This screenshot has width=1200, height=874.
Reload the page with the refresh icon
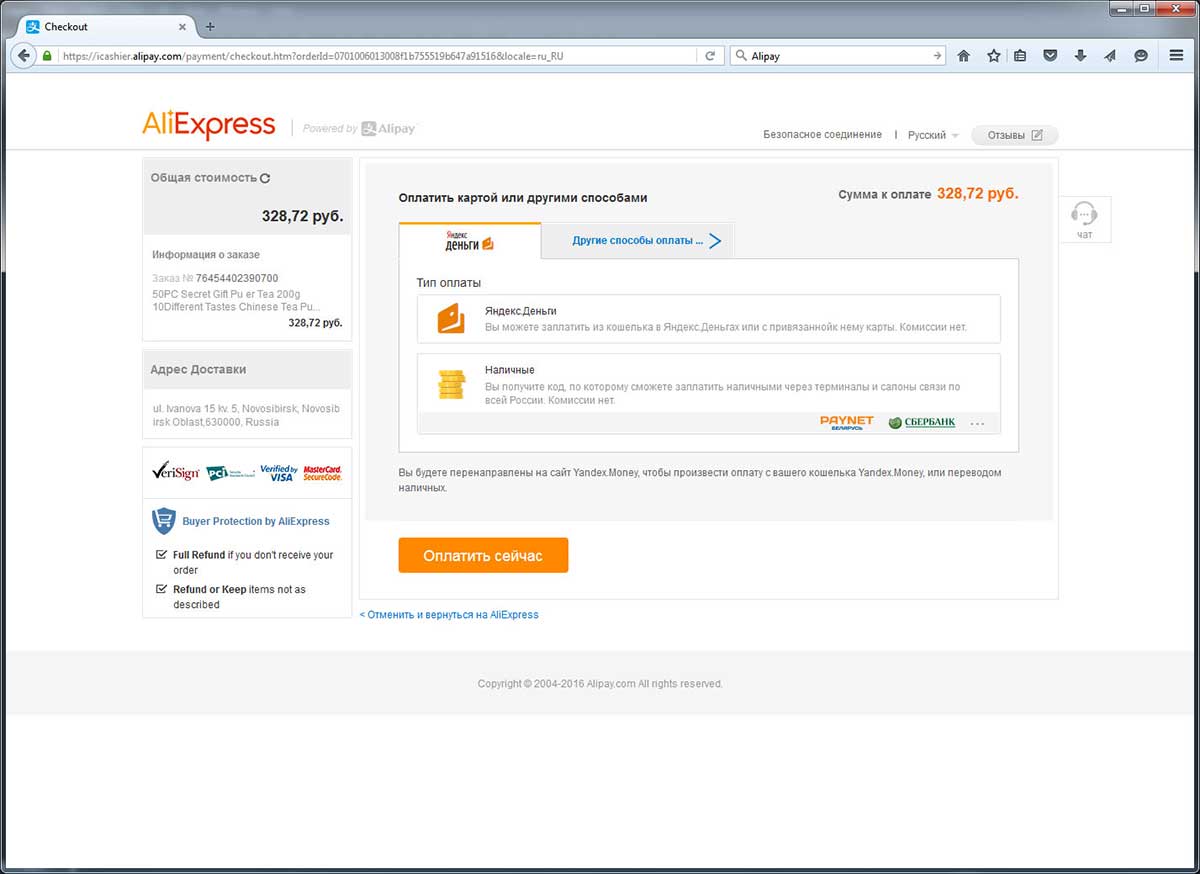tap(710, 56)
